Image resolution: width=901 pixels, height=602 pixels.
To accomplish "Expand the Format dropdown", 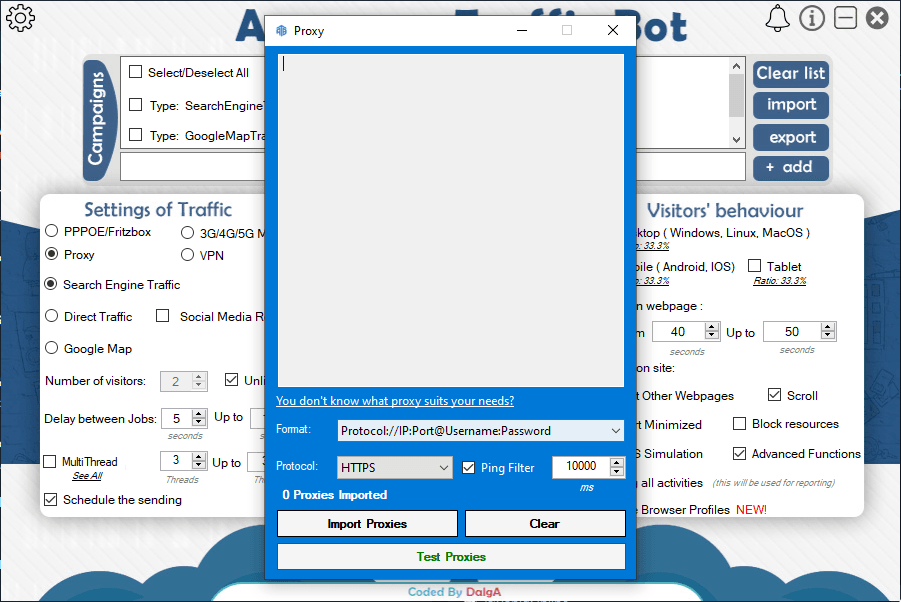I will click(615, 431).
